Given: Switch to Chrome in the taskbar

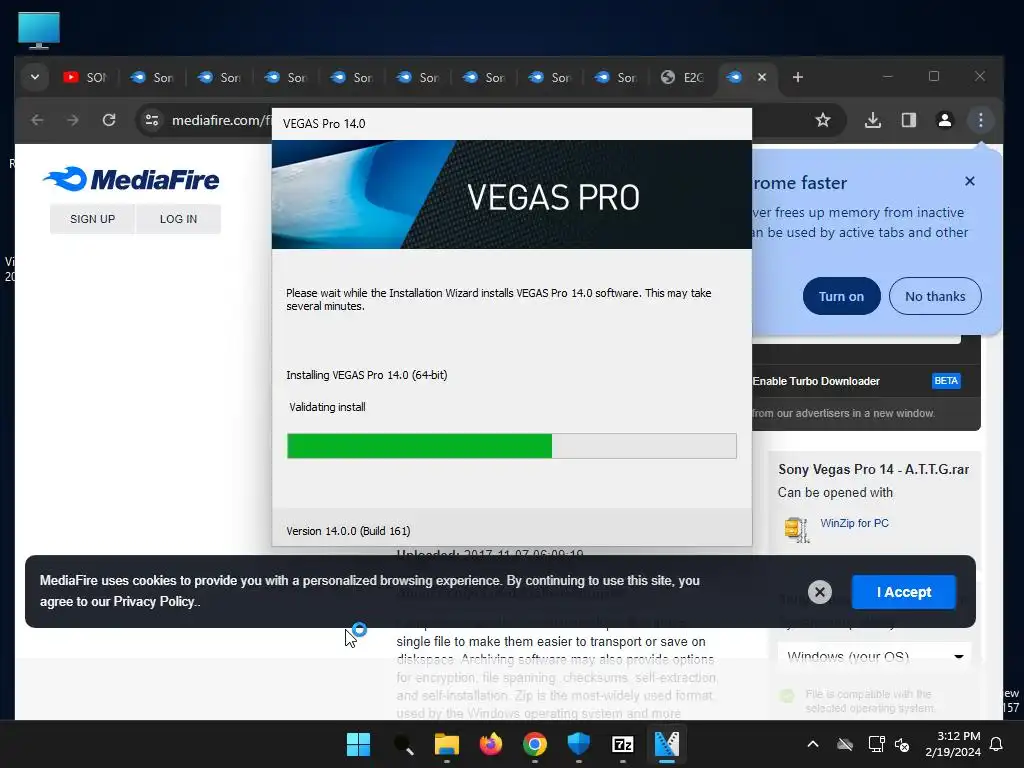Looking at the screenshot, I should (x=534, y=744).
